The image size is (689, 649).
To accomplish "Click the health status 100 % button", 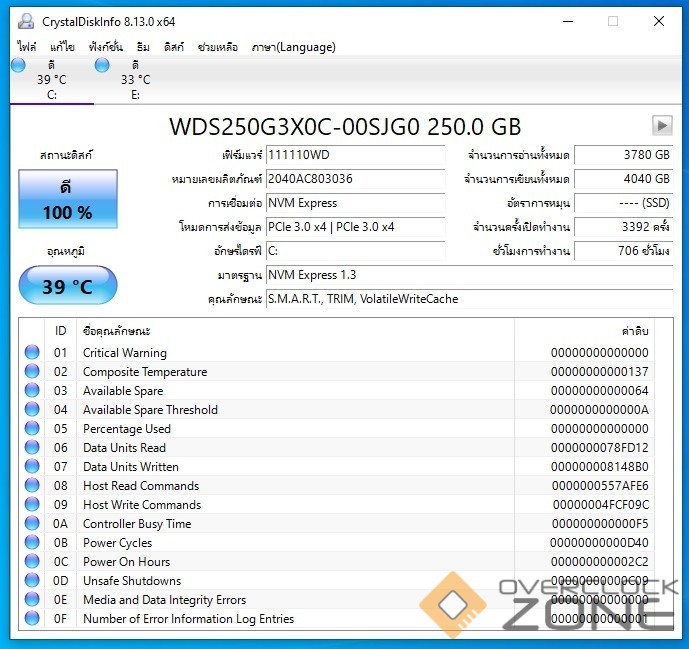I will (x=68, y=199).
